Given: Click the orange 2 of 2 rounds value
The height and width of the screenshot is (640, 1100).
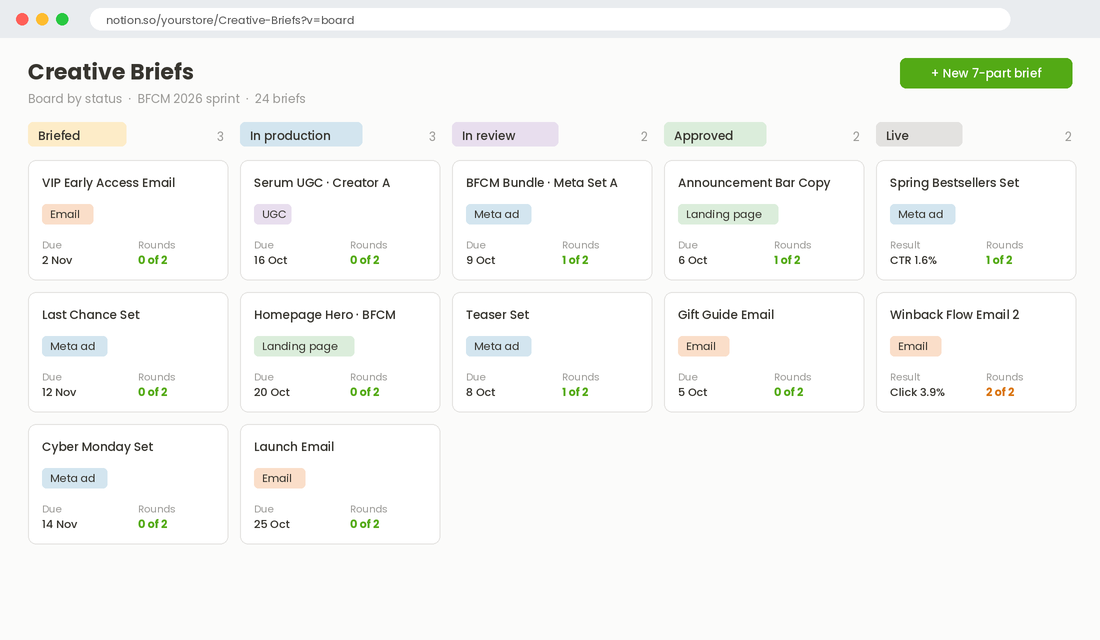Looking at the screenshot, I should [x=1000, y=392].
